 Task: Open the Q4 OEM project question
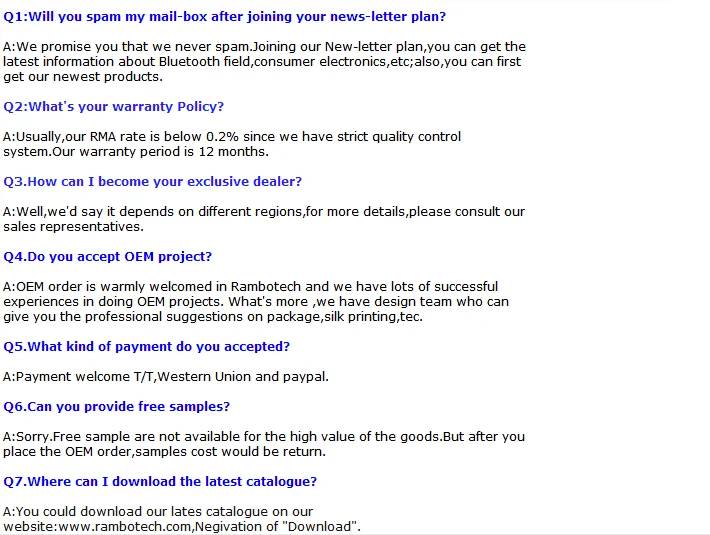point(107,257)
